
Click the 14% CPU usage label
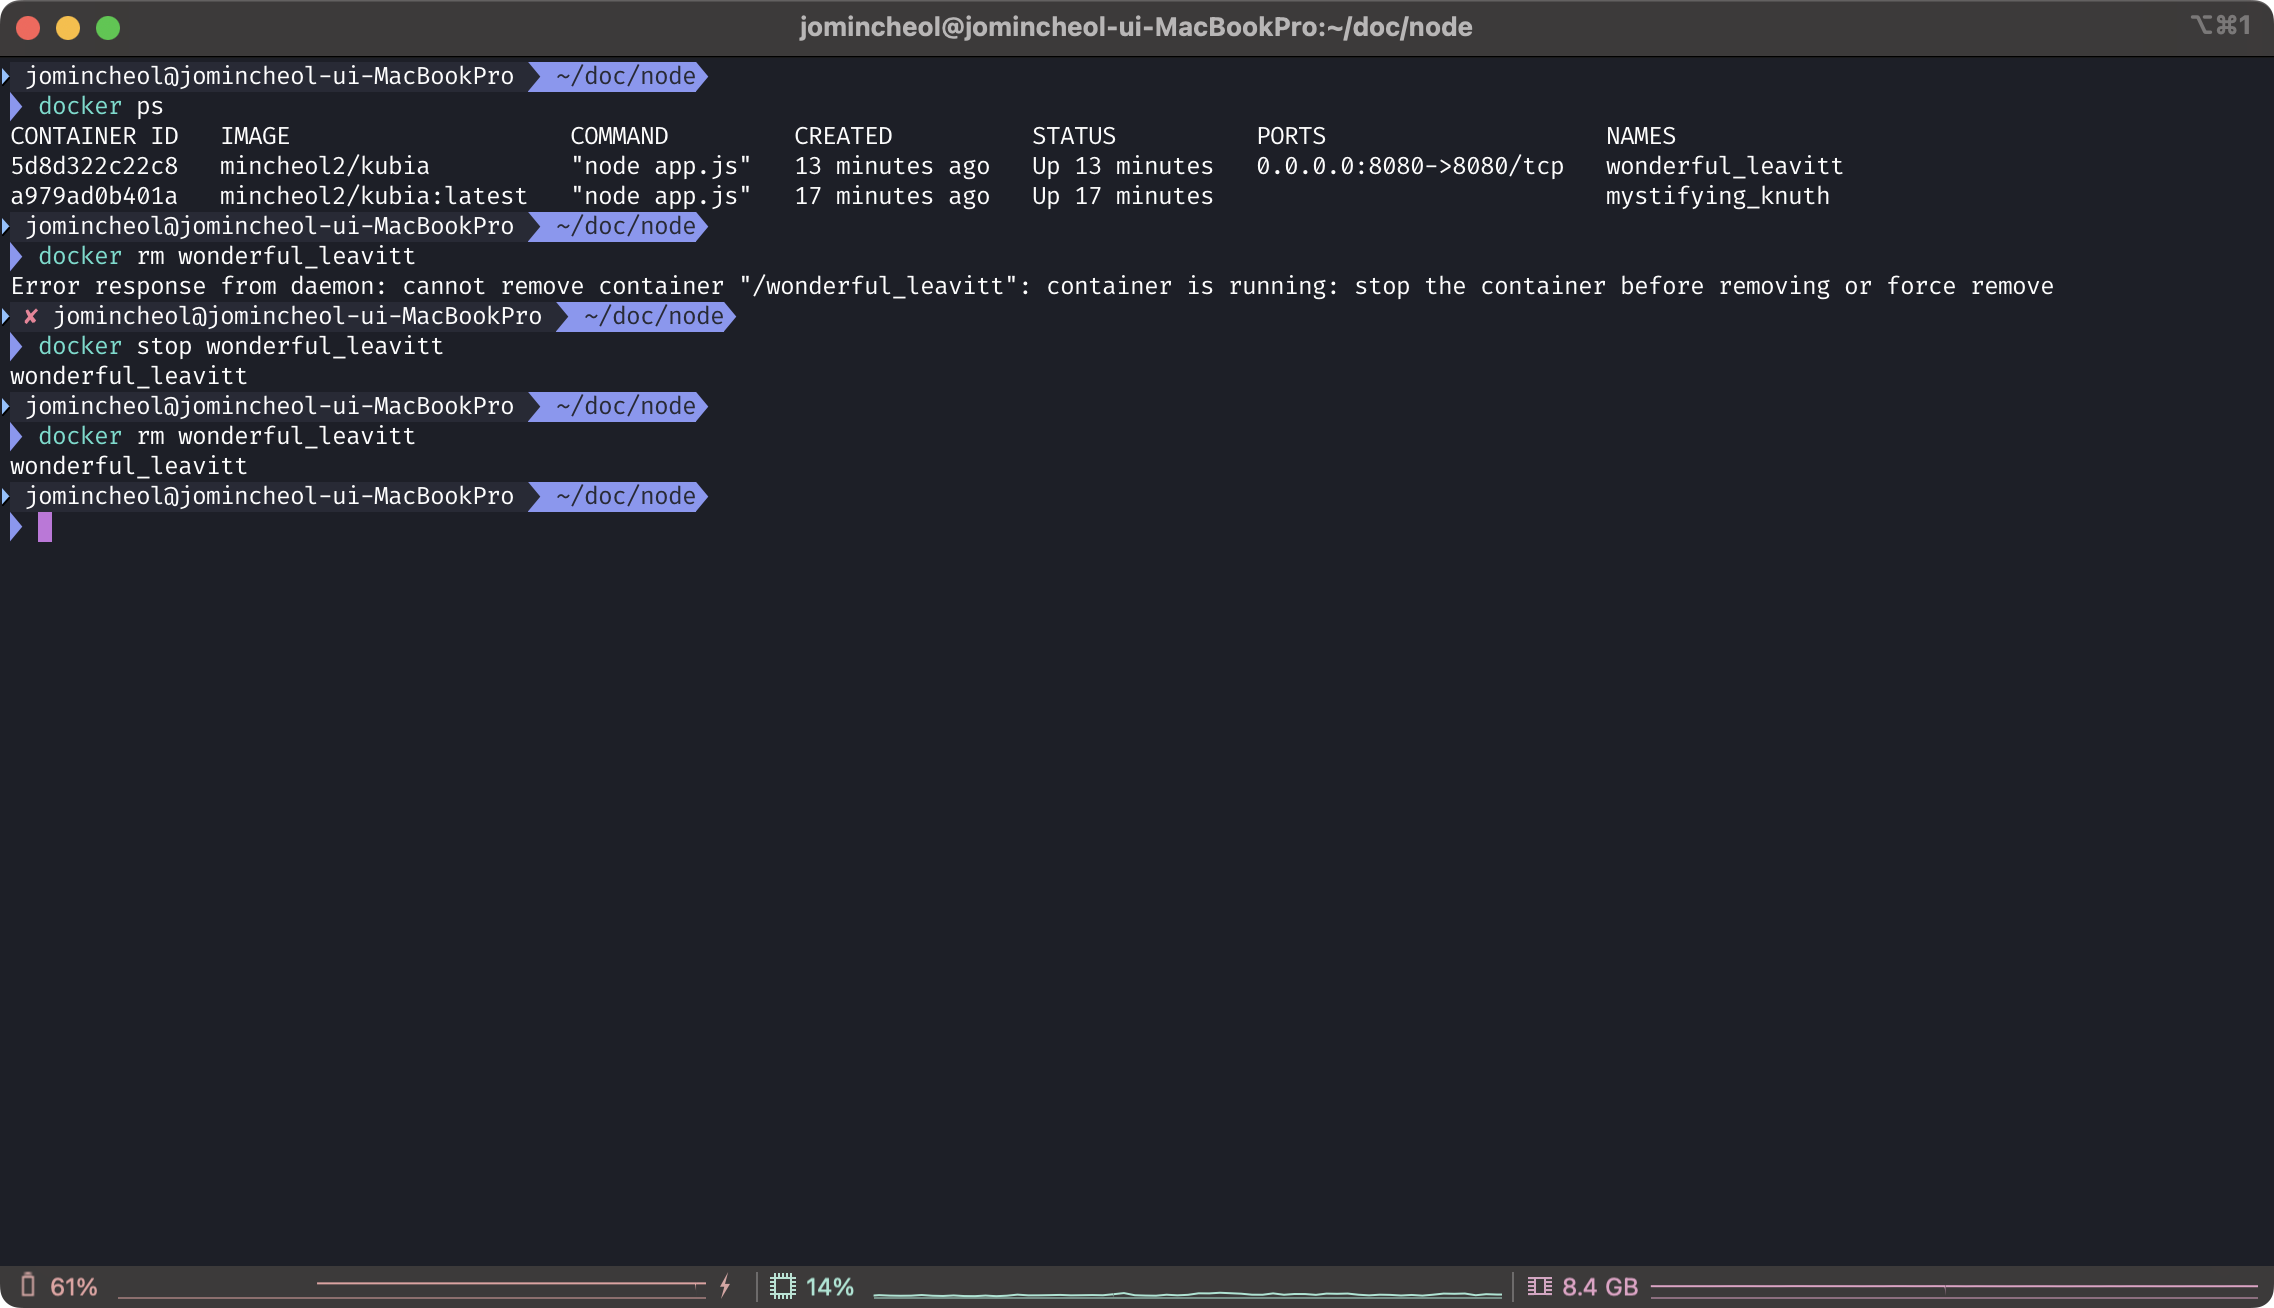click(829, 1287)
